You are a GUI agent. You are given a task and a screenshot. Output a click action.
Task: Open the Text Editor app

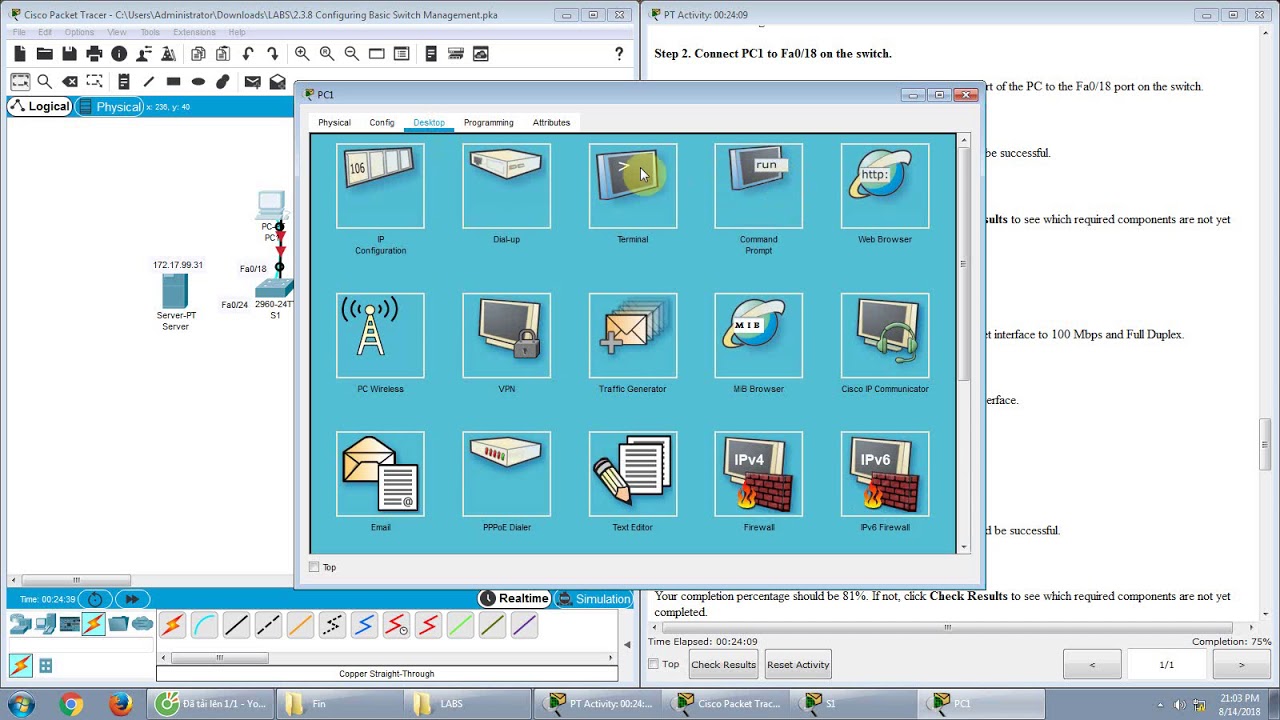632,474
